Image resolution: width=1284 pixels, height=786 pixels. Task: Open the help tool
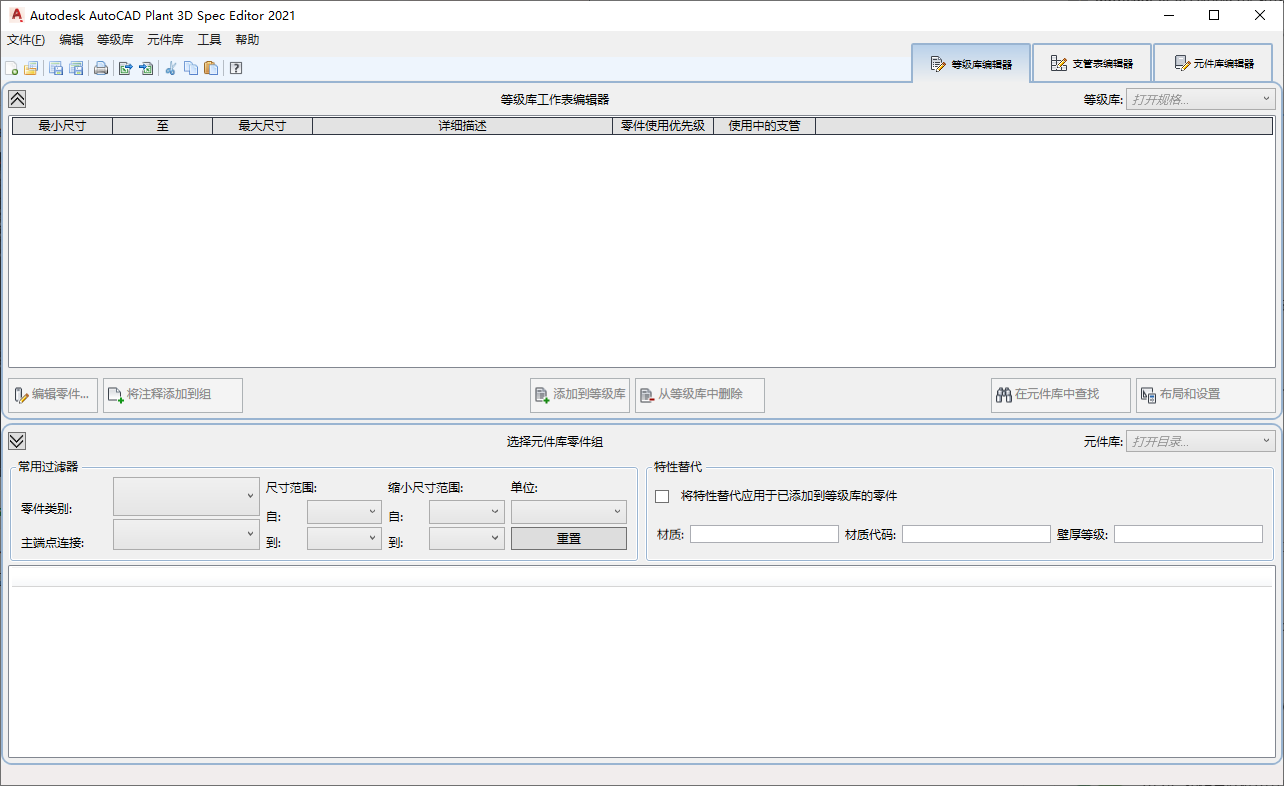click(x=236, y=68)
